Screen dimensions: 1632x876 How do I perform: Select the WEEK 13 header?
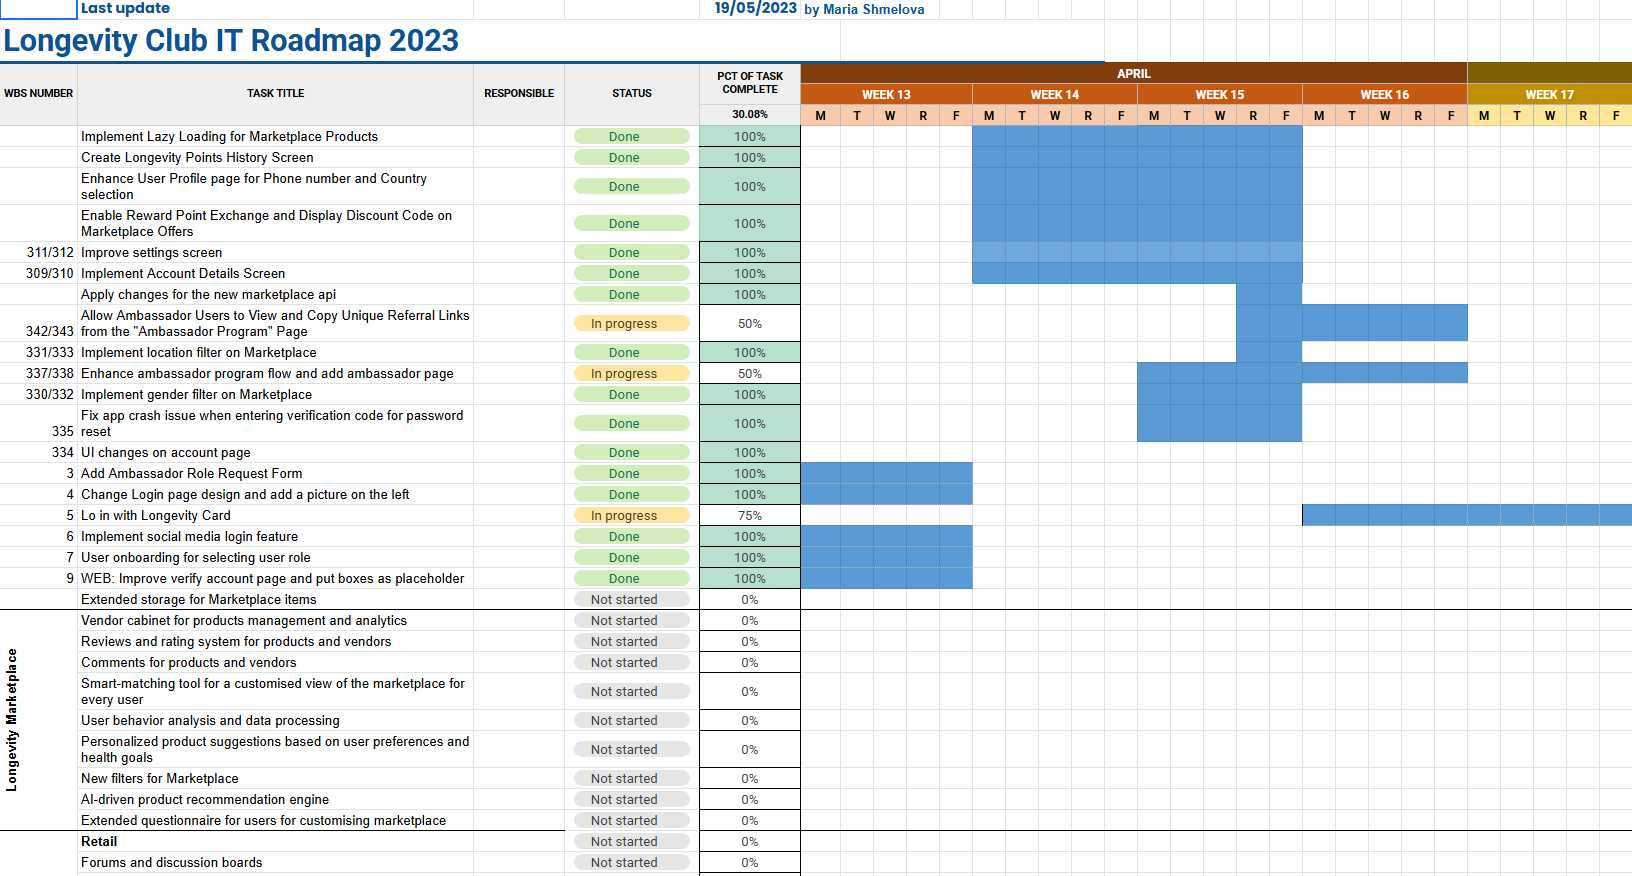click(x=886, y=95)
